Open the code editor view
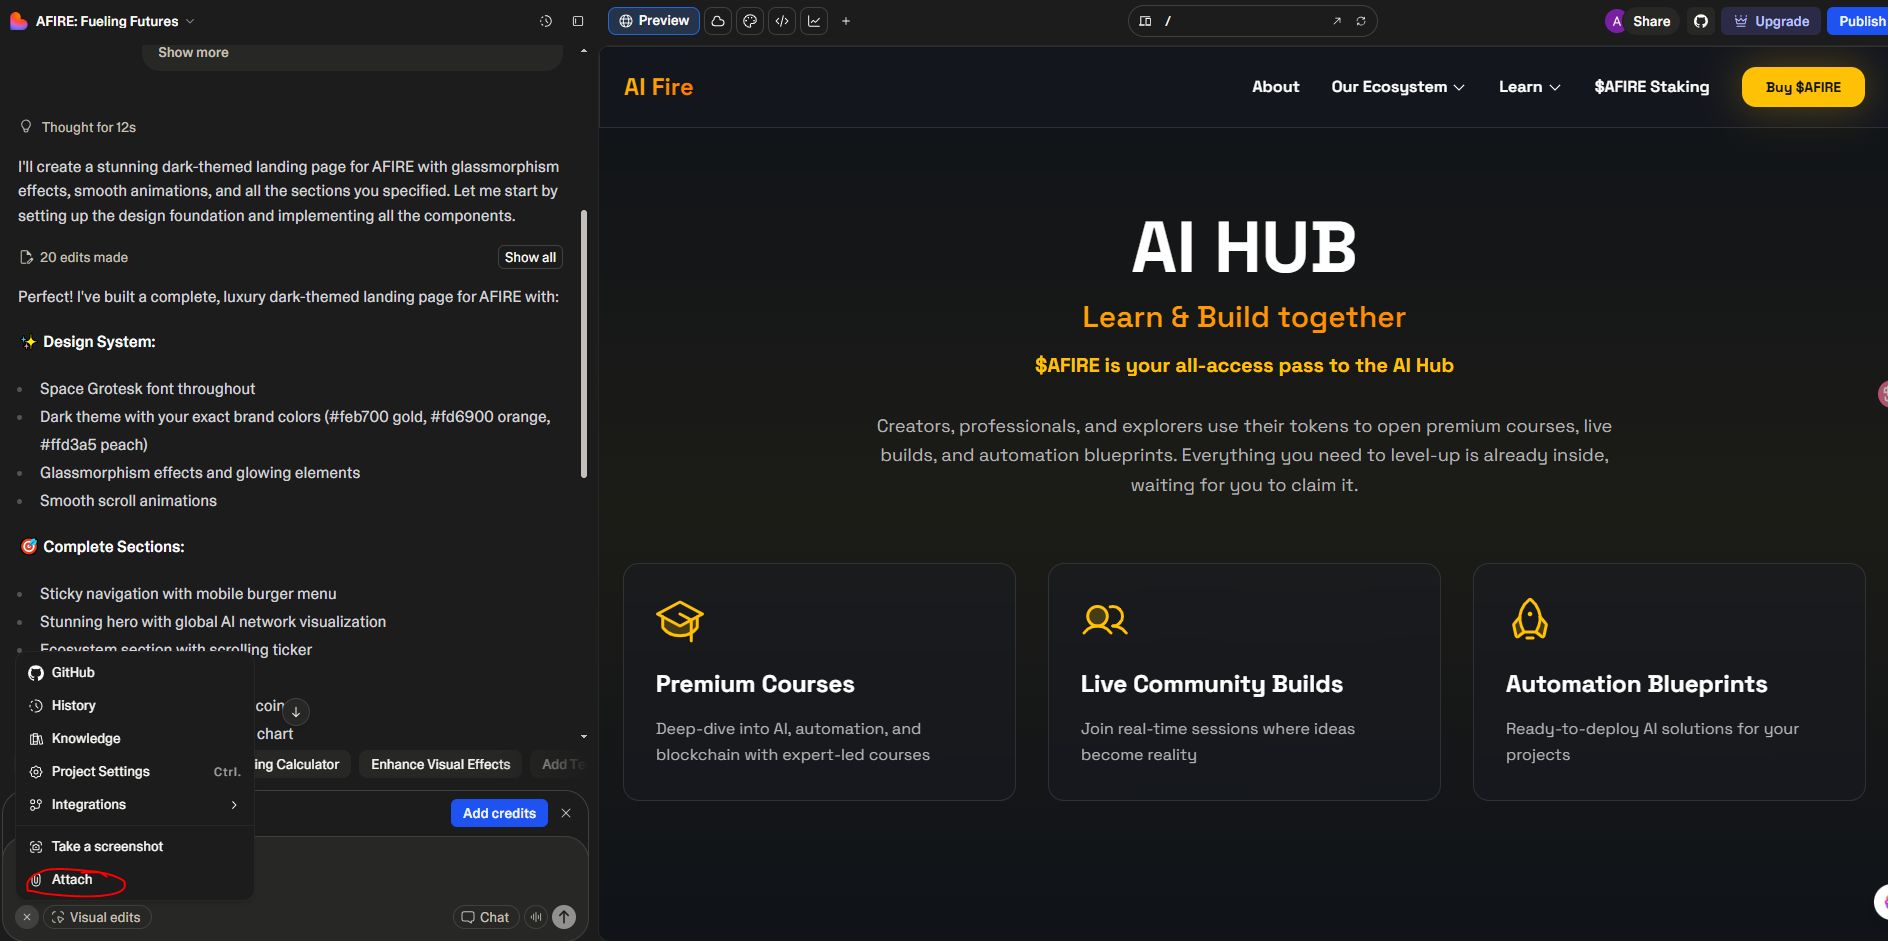Screen dimensions: 1888x941 click(782, 21)
